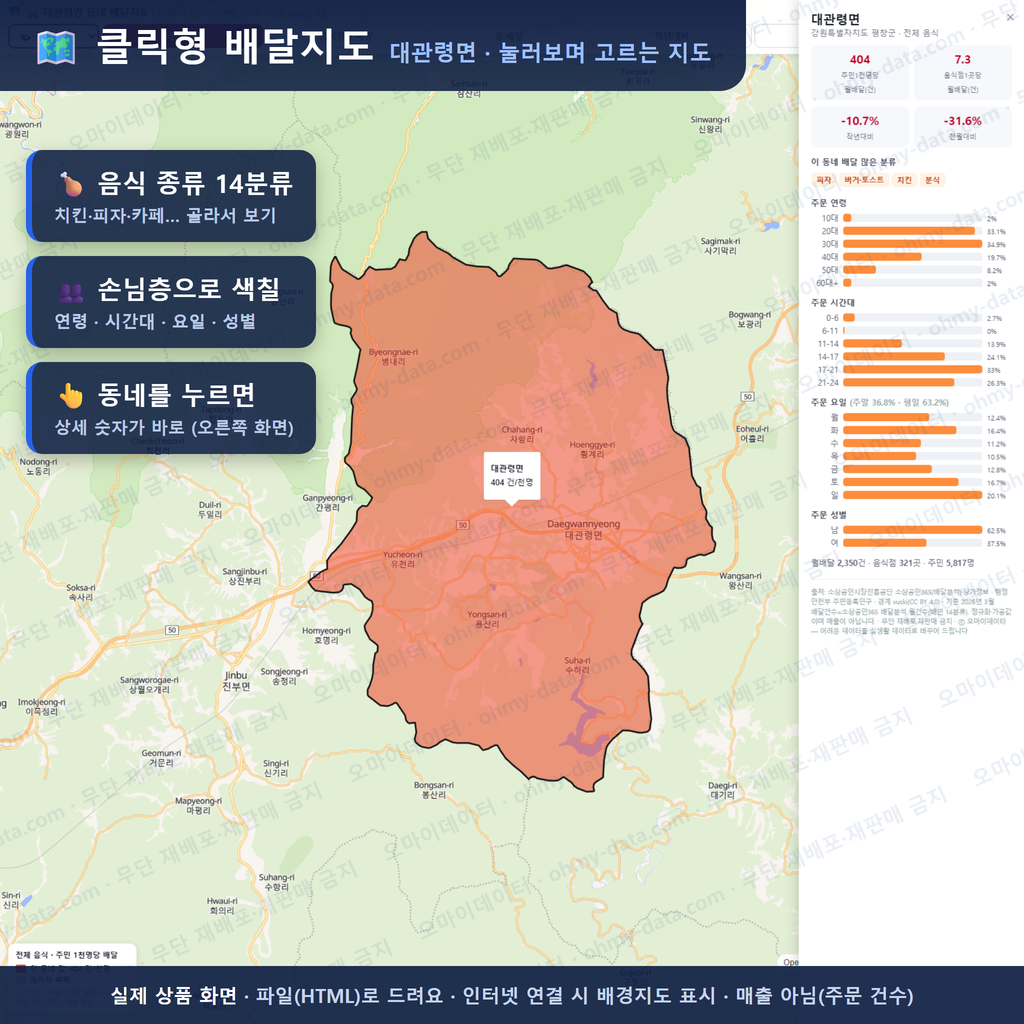This screenshot has width=1024, height=1024.
Task: Click the 전체 음식 · 주민 1천명당 배달 legend
Action: point(67,955)
